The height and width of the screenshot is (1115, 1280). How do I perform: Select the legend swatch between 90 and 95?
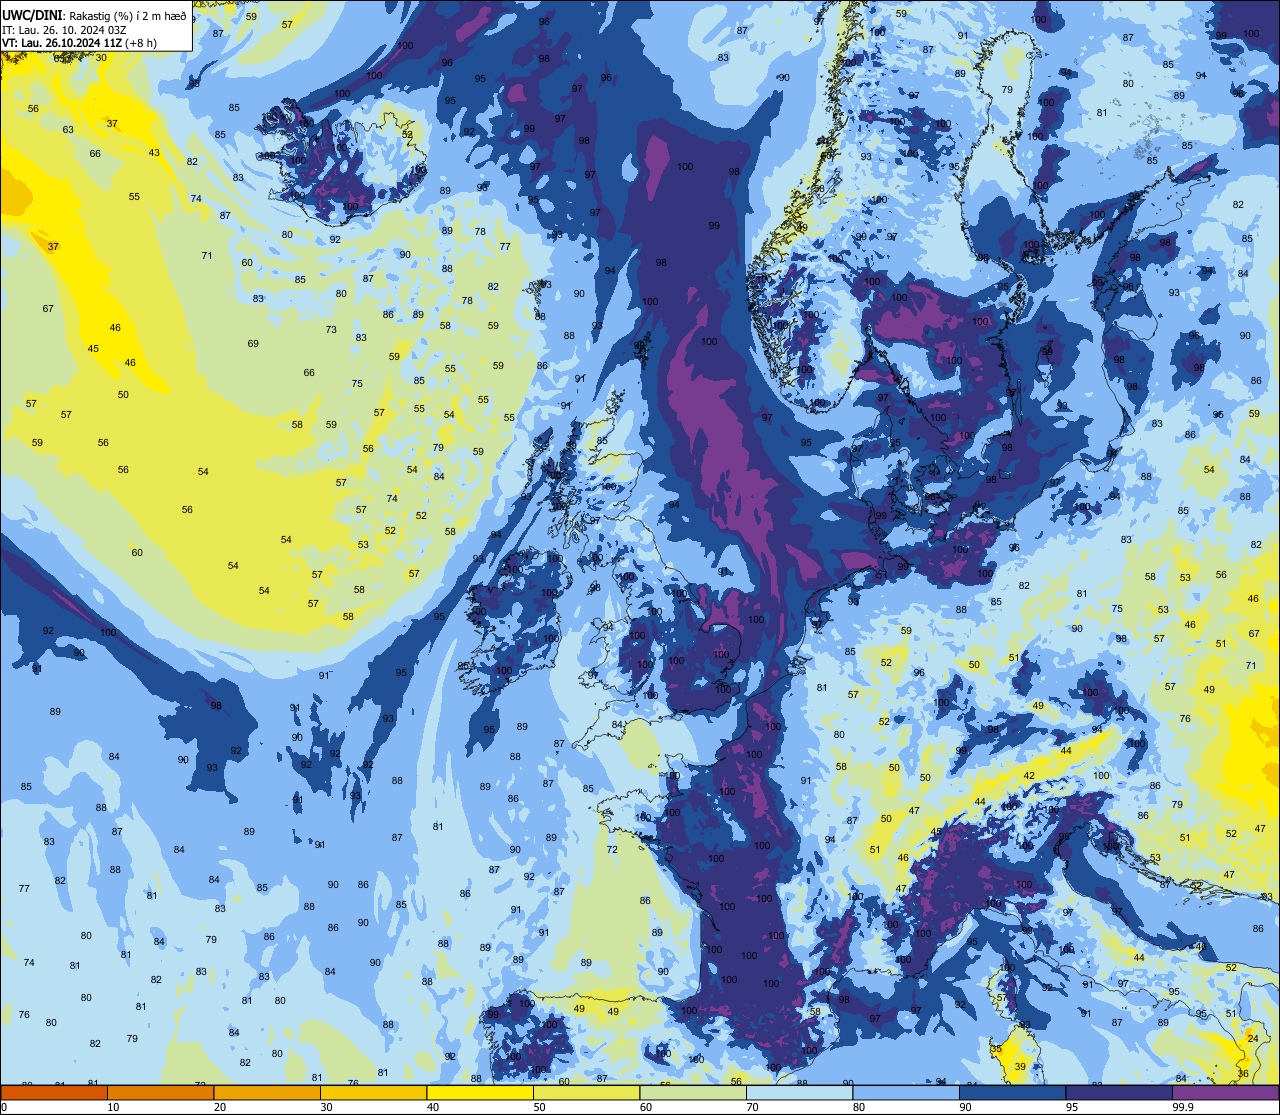click(x=1012, y=1093)
